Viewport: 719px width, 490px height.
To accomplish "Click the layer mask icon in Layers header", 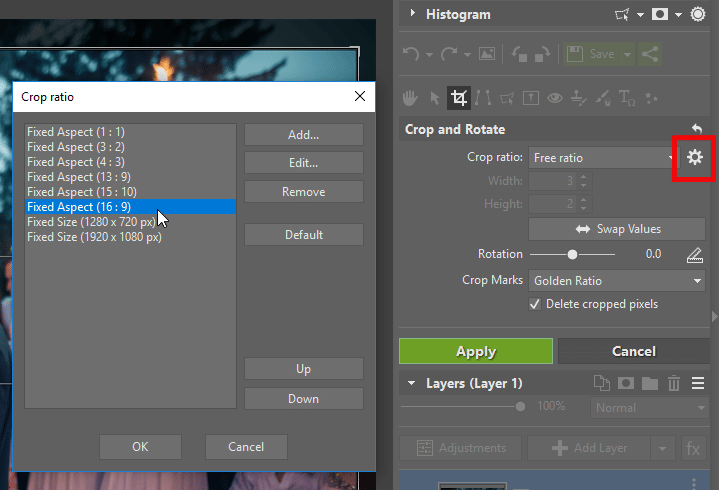I will (x=626, y=383).
